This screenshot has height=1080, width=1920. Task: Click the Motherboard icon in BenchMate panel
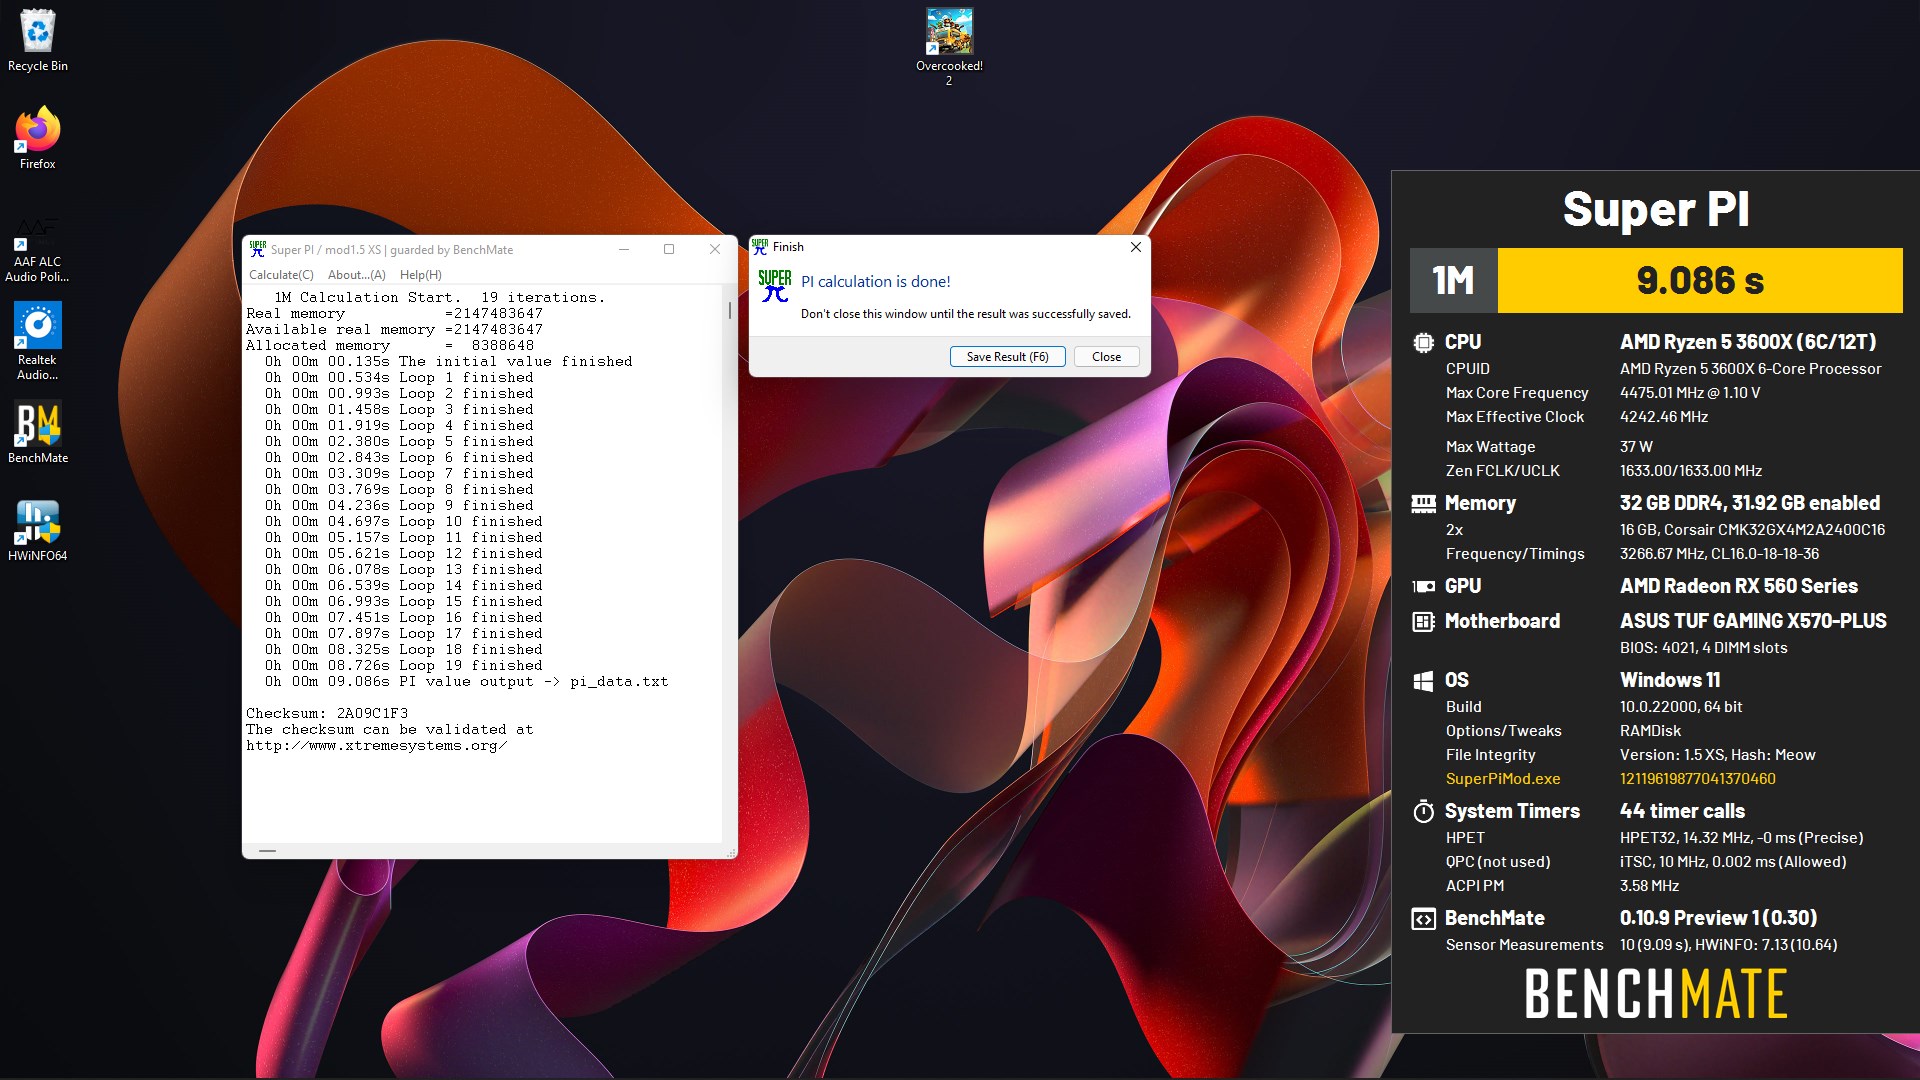pyautogui.click(x=1423, y=622)
